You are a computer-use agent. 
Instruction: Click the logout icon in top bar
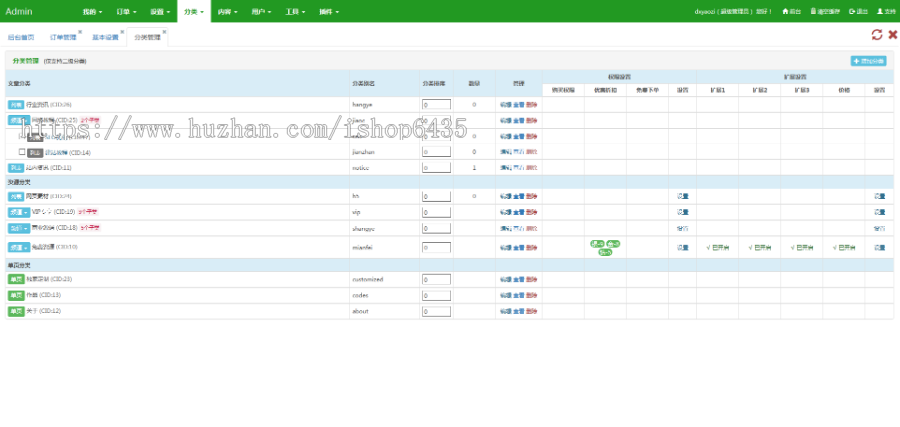click(x=851, y=11)
